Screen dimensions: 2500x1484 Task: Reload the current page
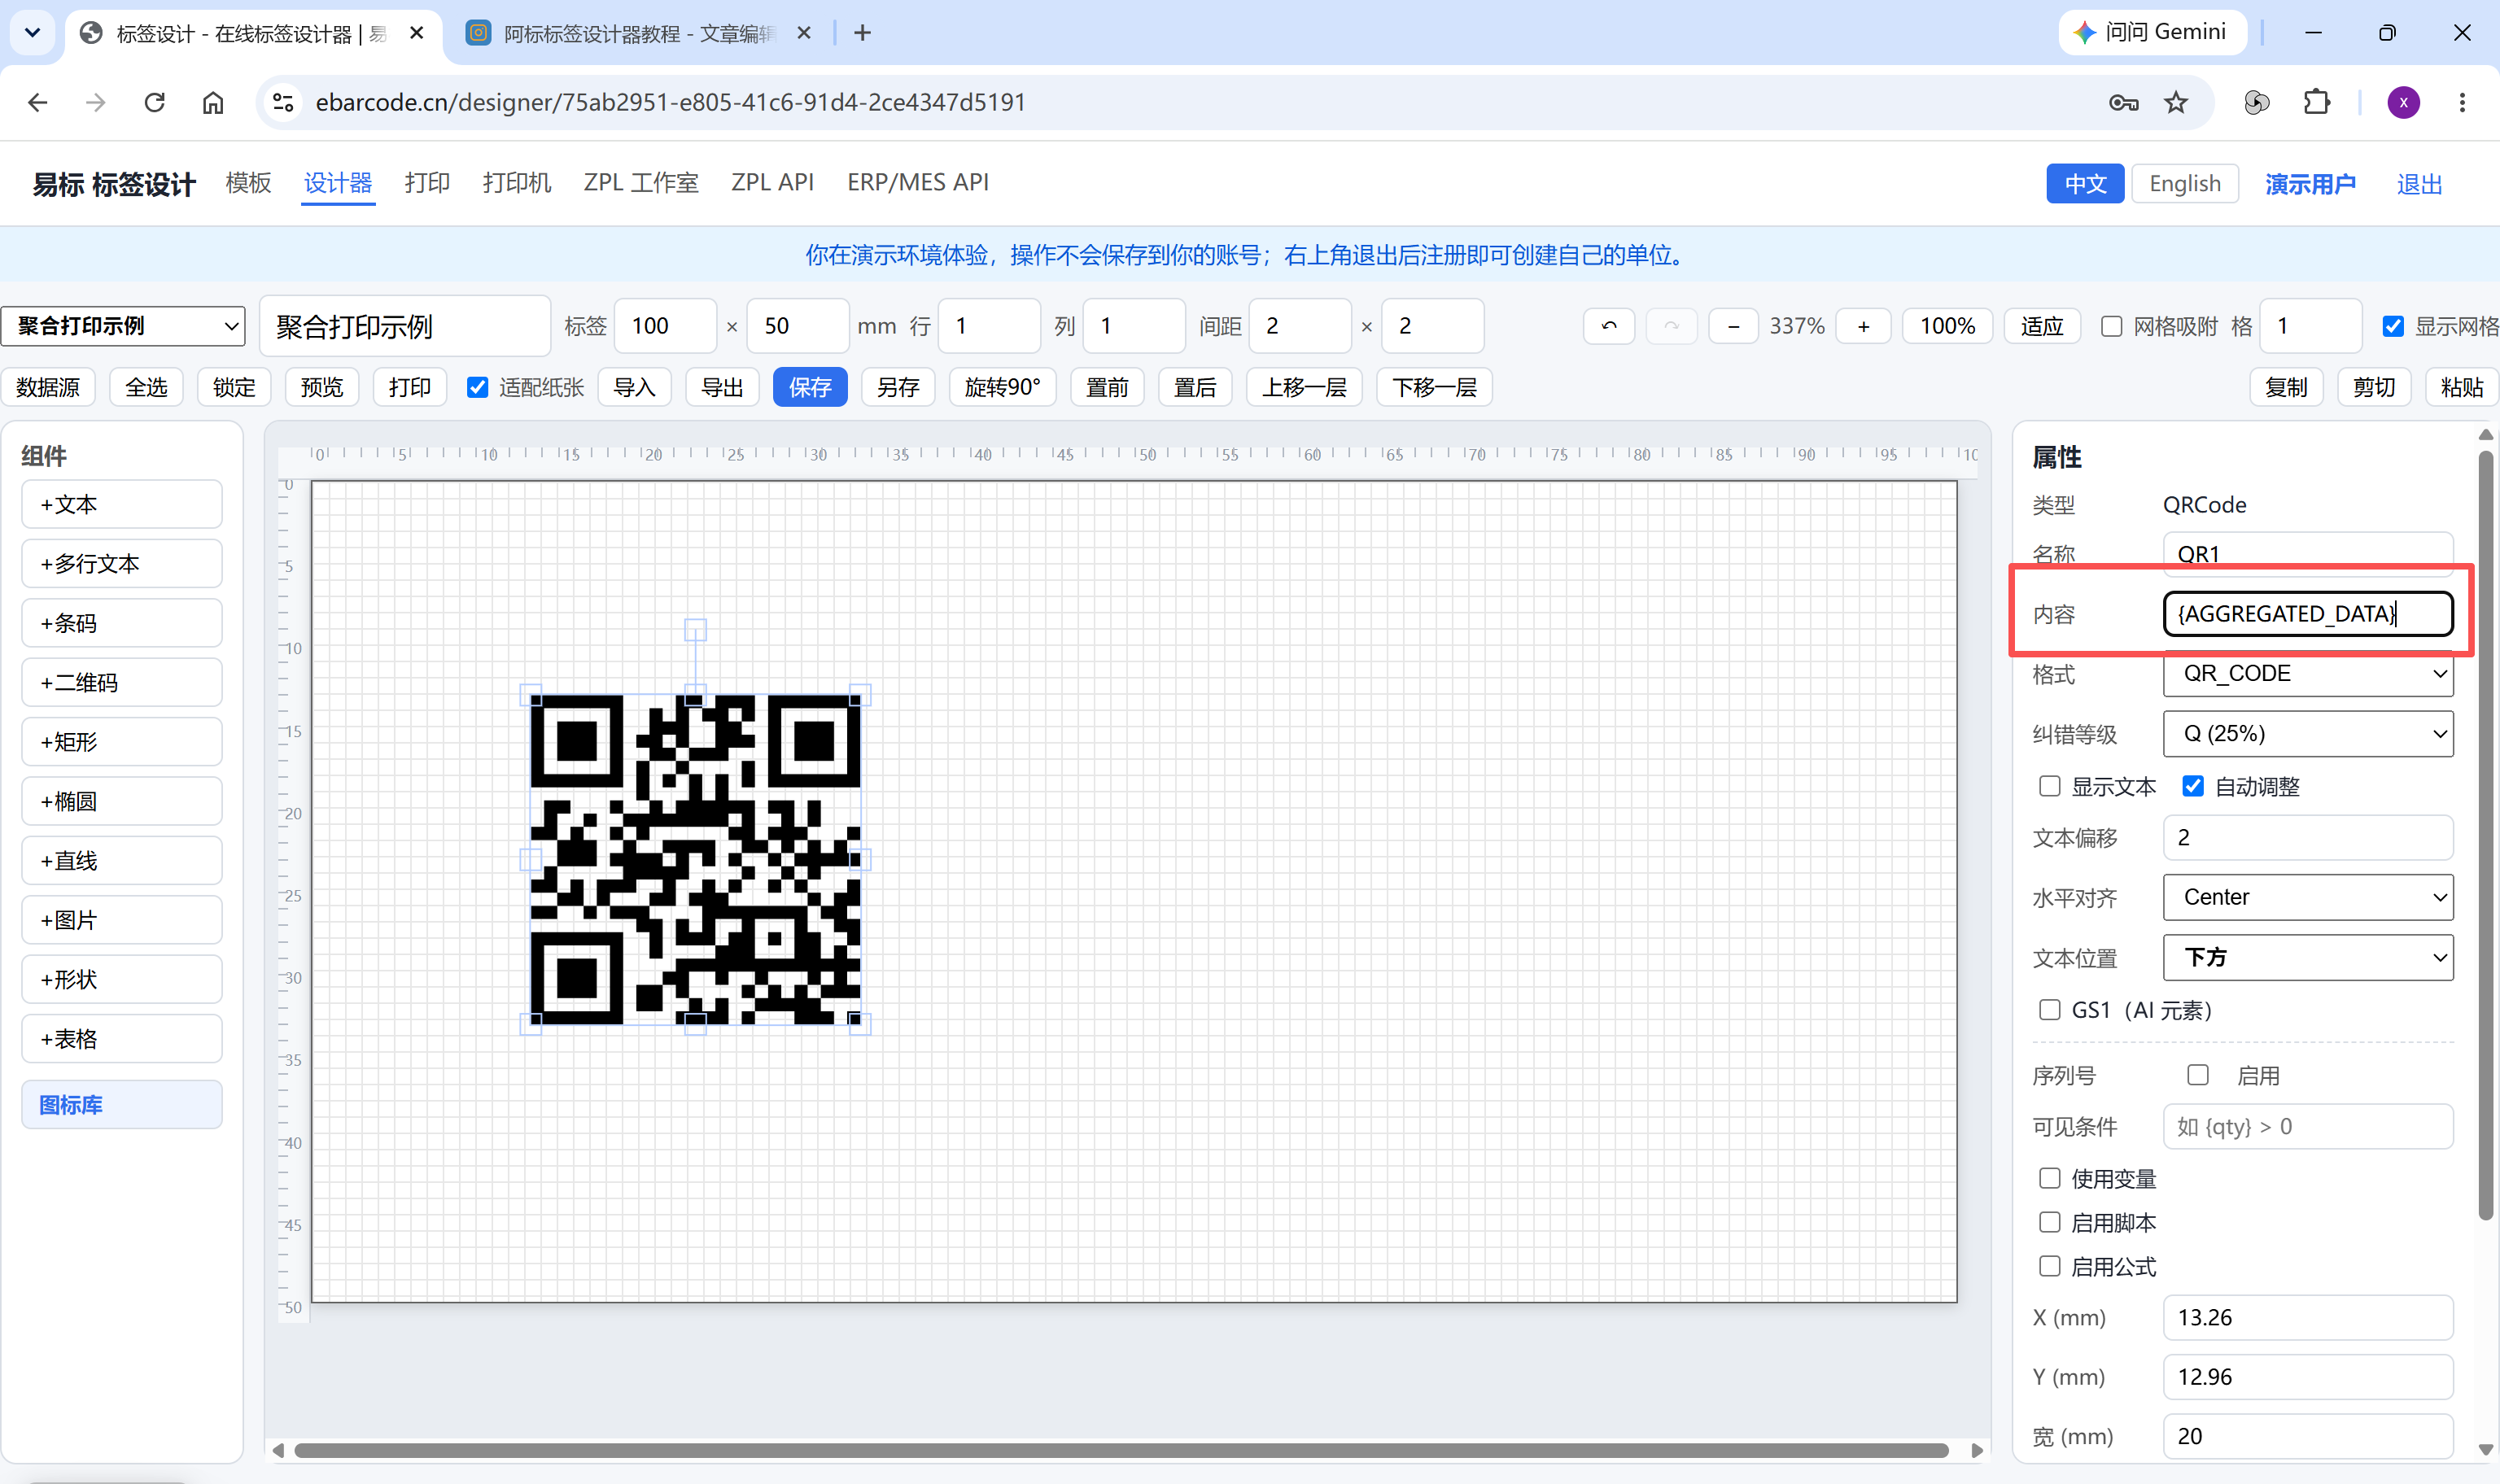(x=154, y=102)
